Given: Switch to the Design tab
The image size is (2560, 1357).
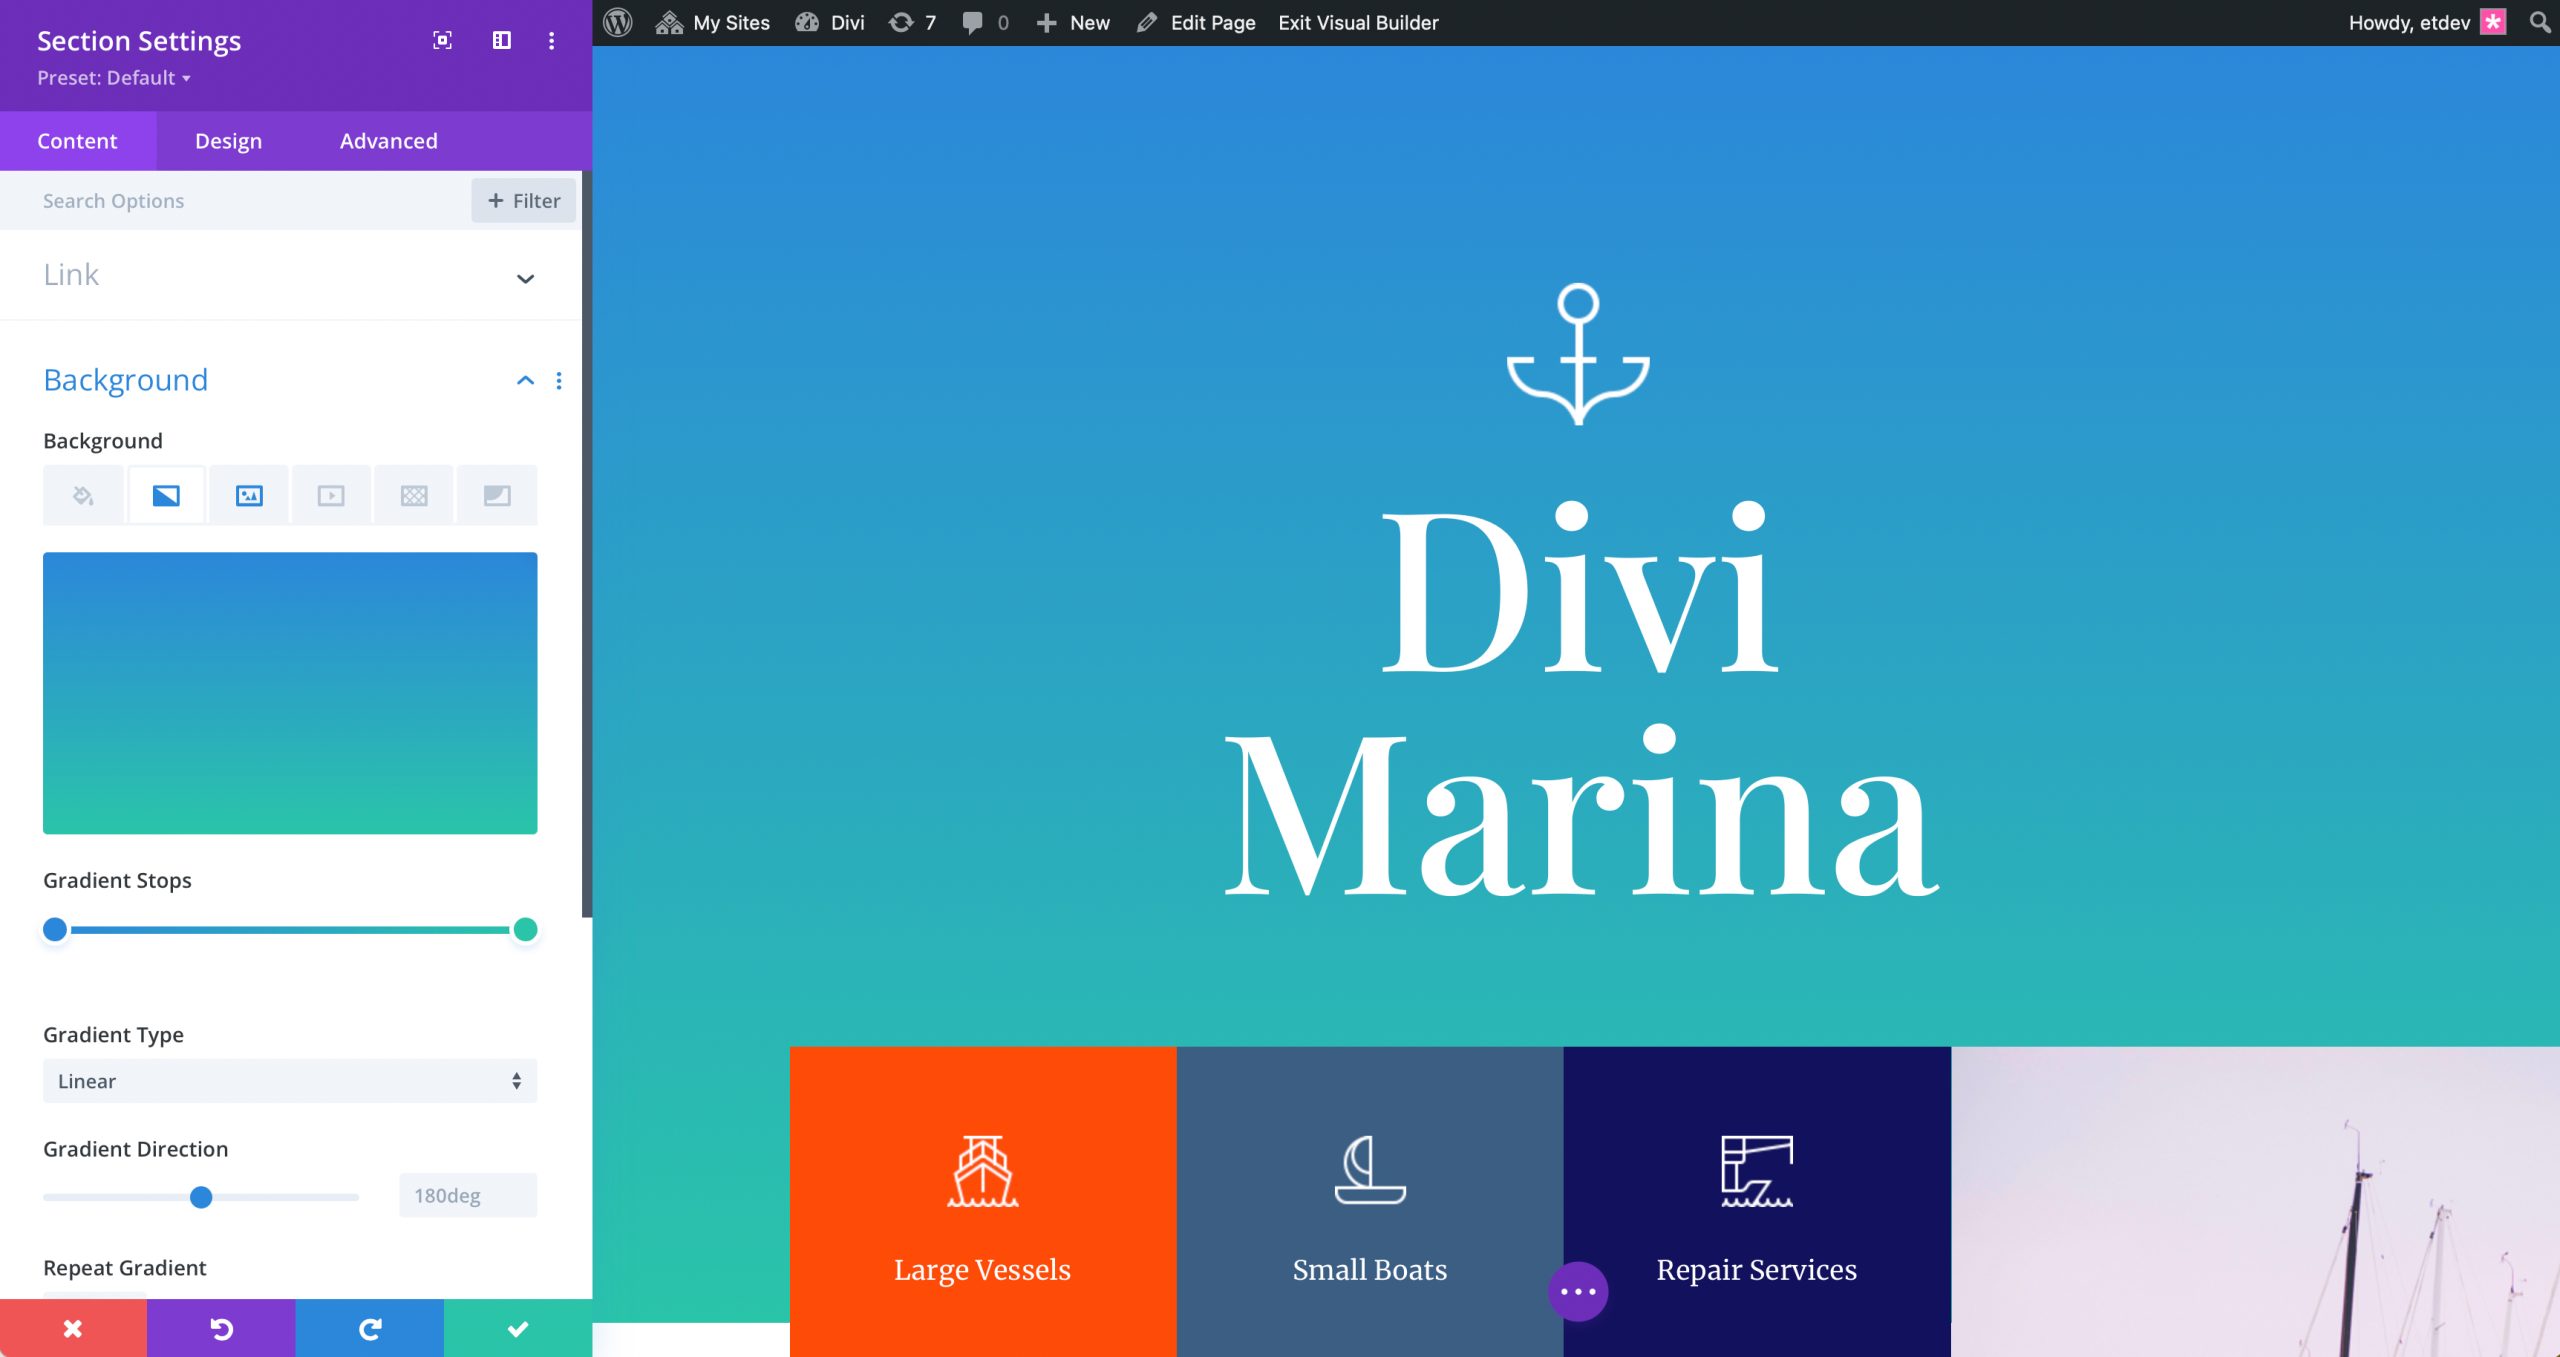Looking at the screenshot, I should [x=228, y=140].
